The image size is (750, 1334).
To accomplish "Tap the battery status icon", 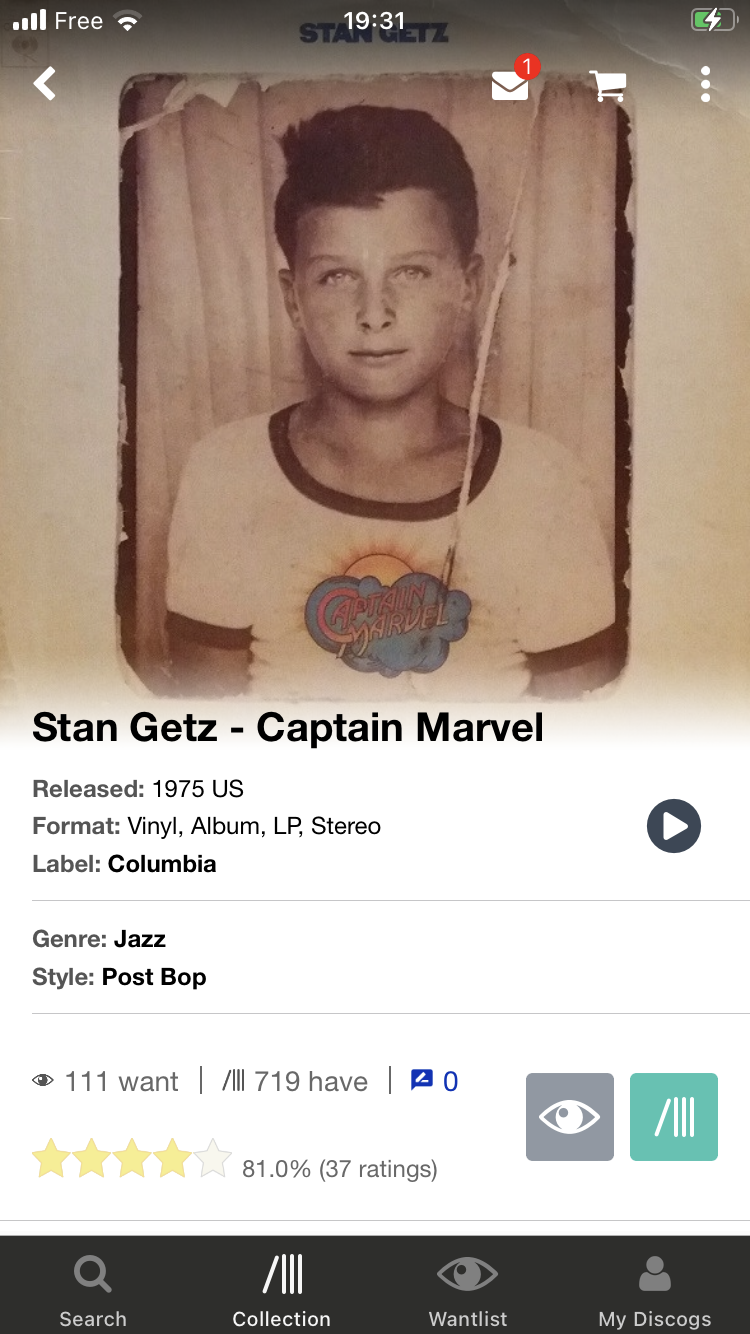I will pos(712,20).
